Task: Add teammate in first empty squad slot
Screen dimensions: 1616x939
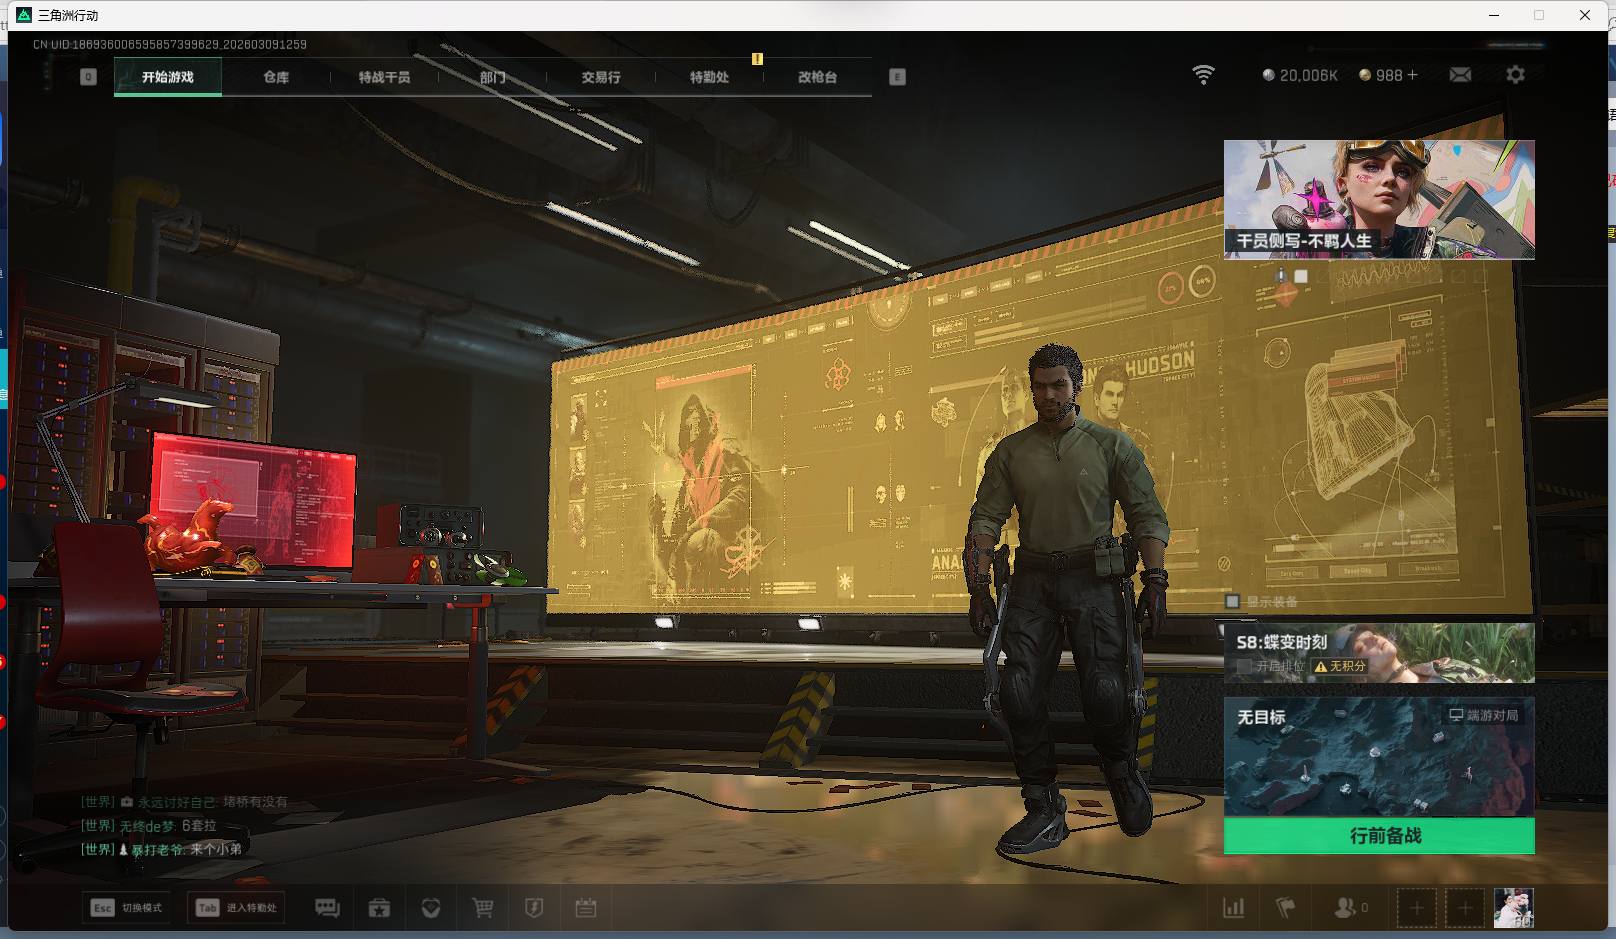Action: (1416, 908)
